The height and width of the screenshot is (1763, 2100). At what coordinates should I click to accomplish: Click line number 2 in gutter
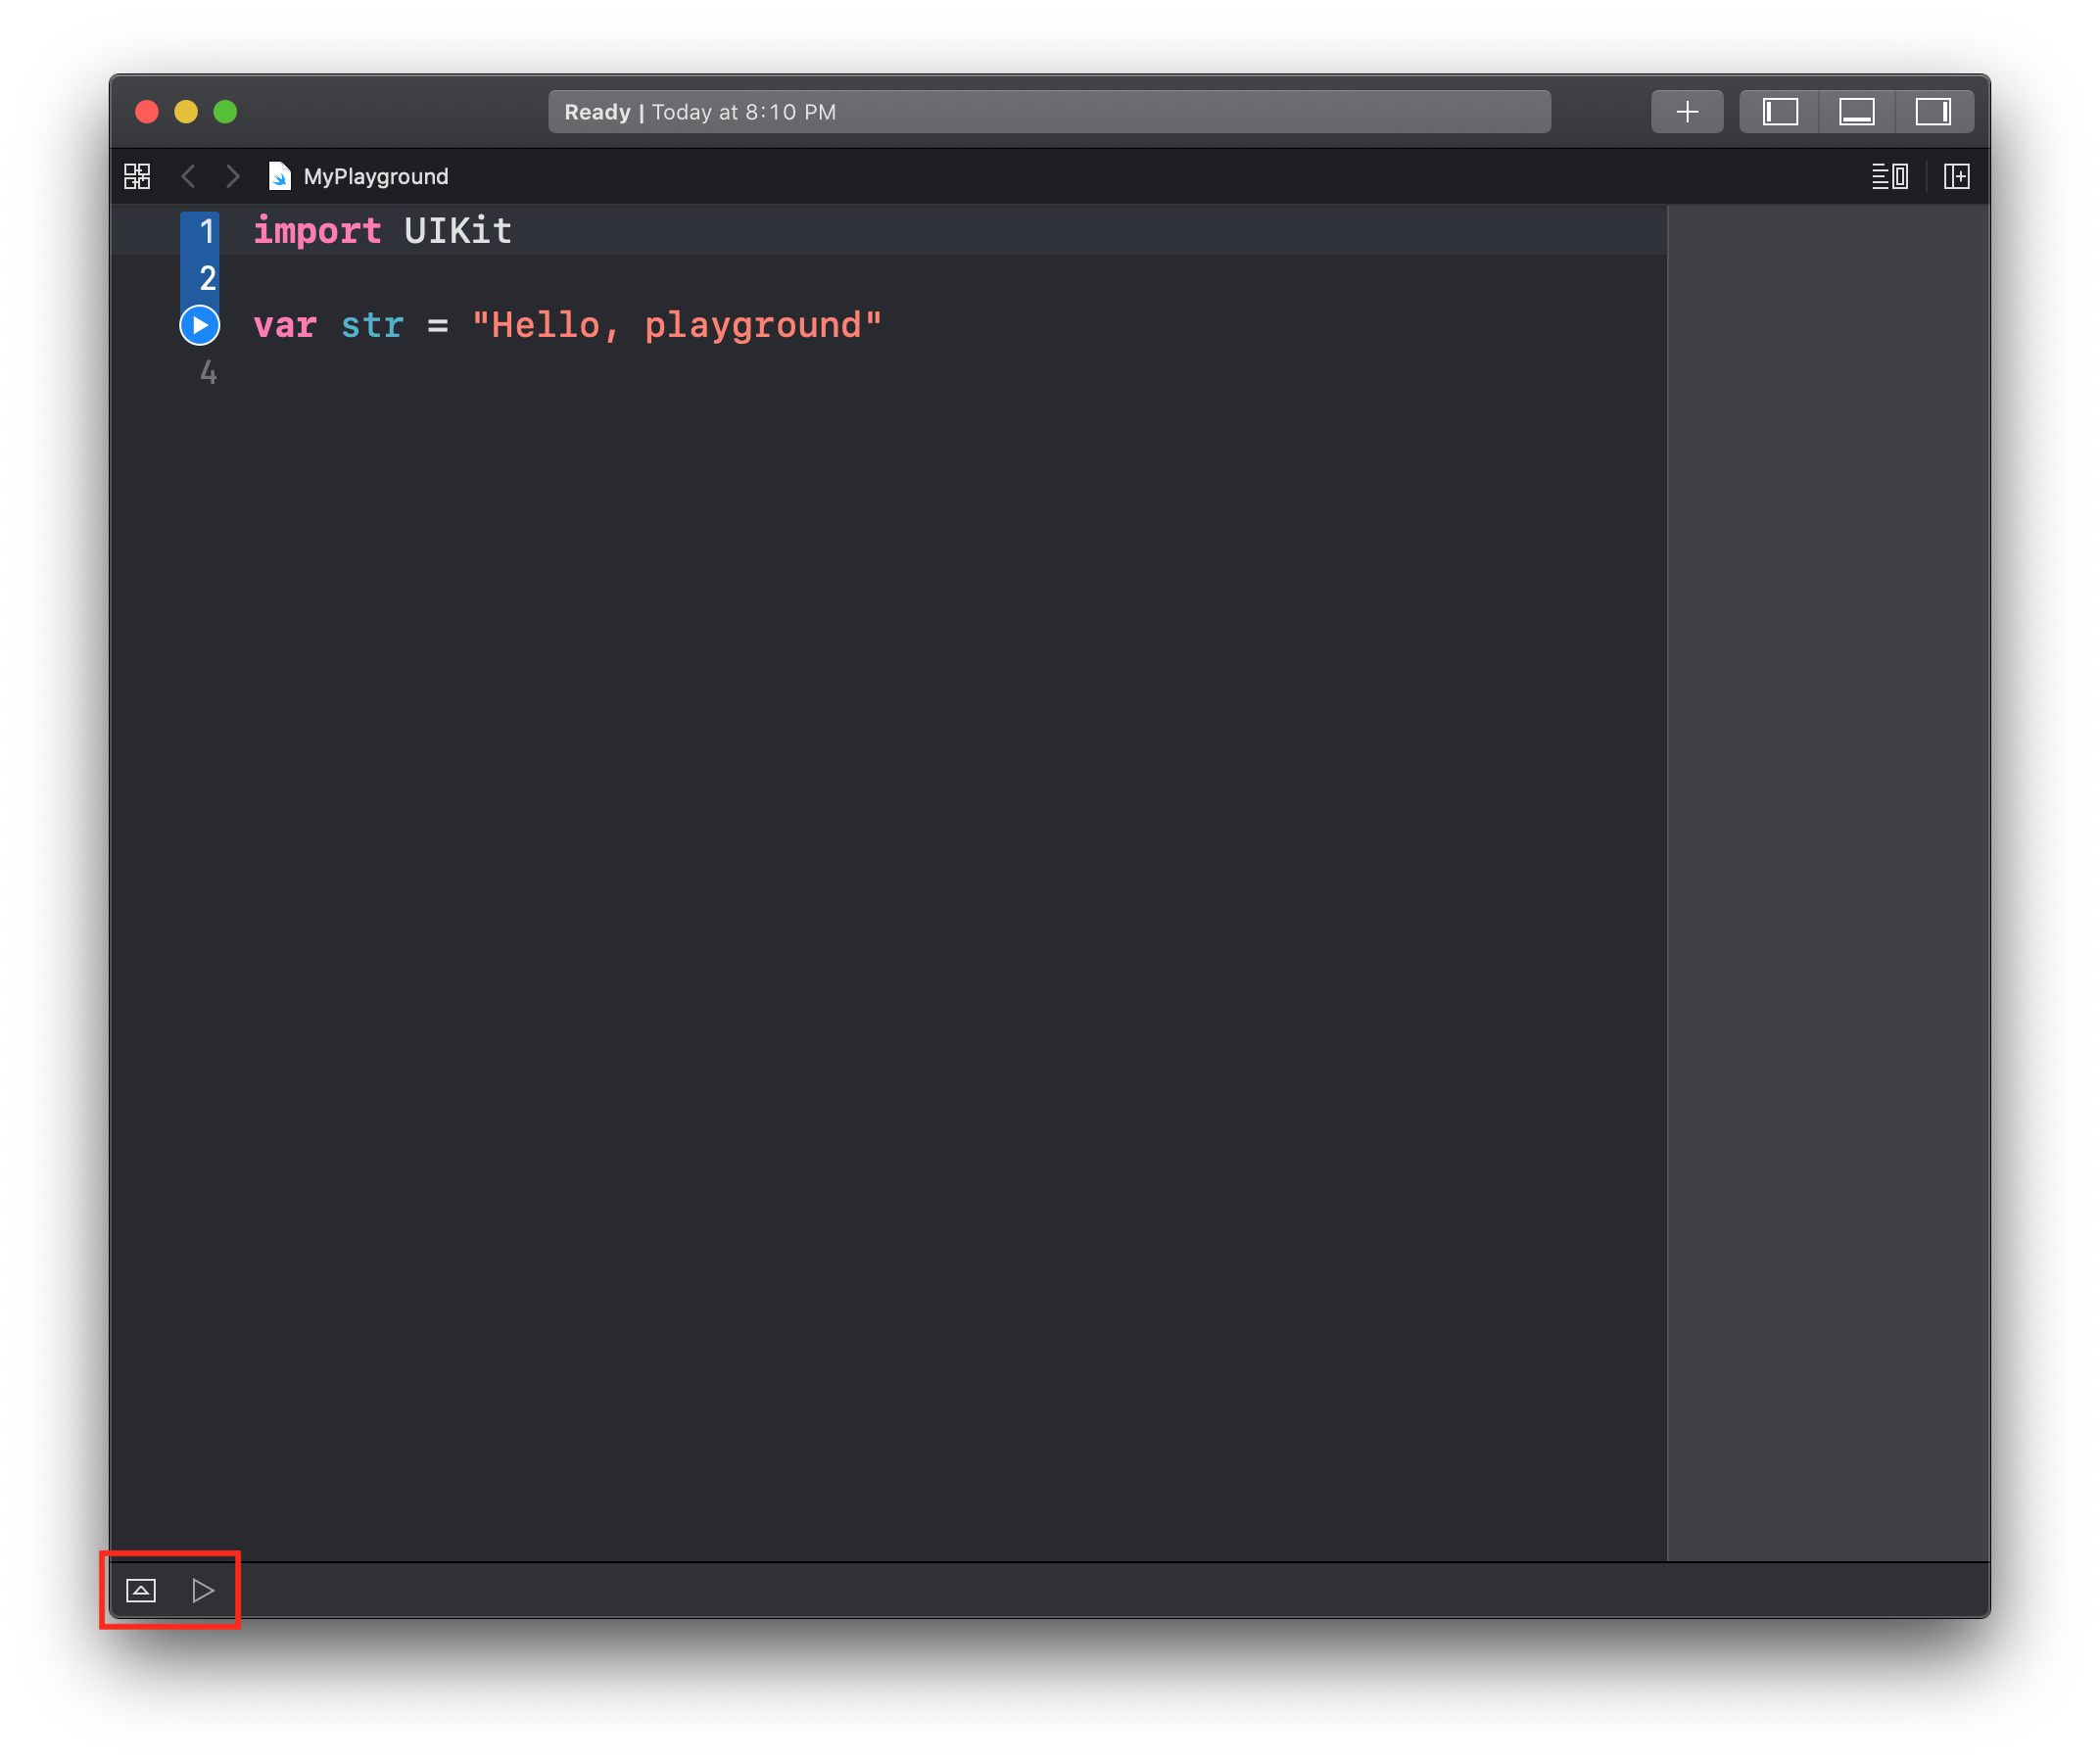[x=207, y=278]
